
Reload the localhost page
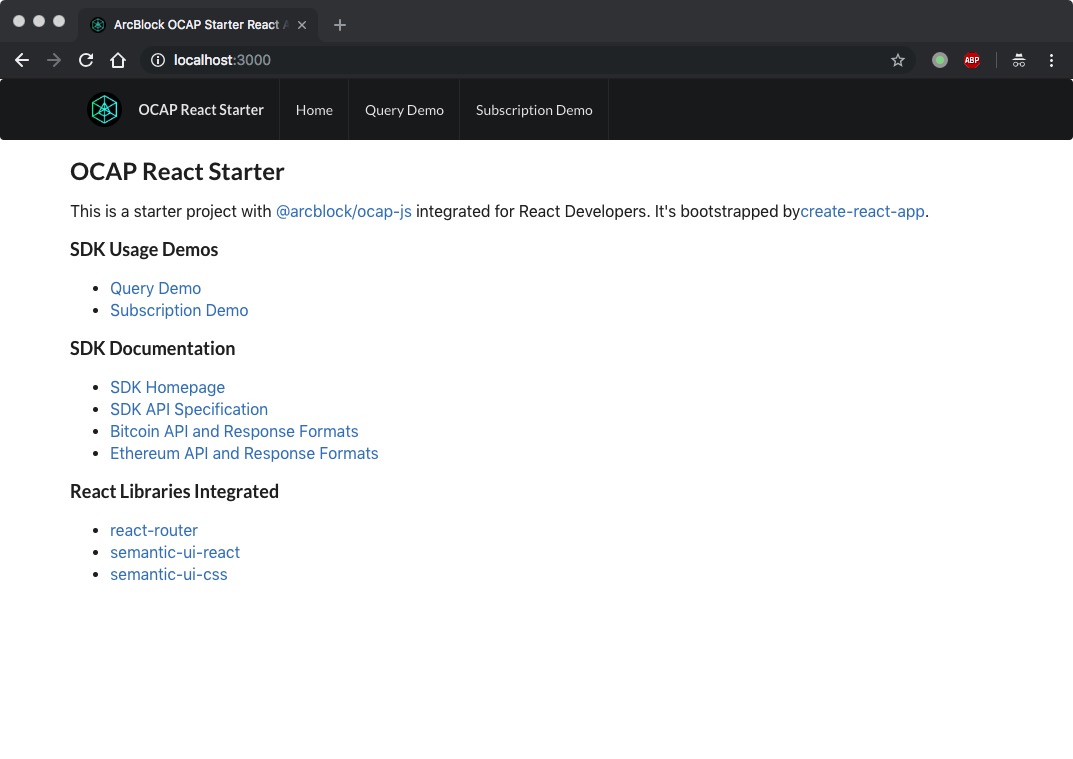point(86,60)
